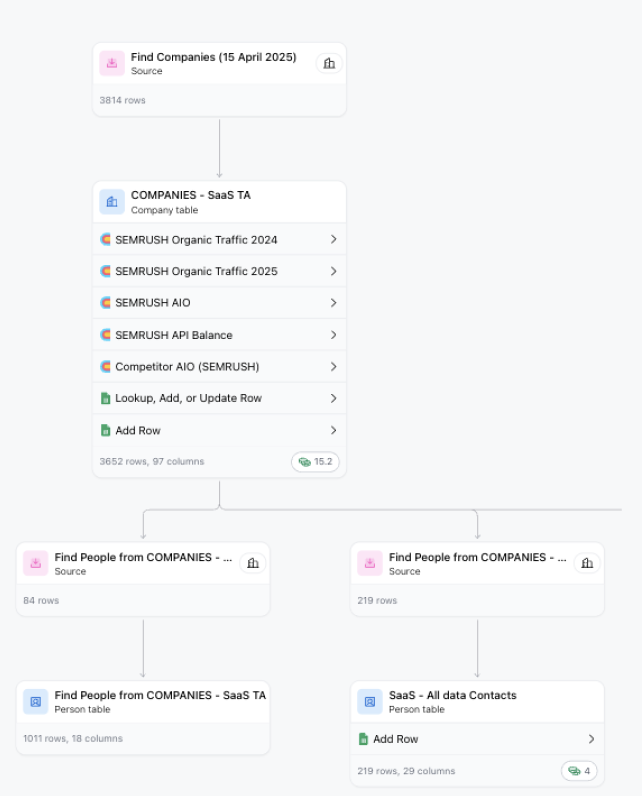Click the blue company table icon
Image resolution: width=642 pixels, height=796 pixels.
pos(112,202)
